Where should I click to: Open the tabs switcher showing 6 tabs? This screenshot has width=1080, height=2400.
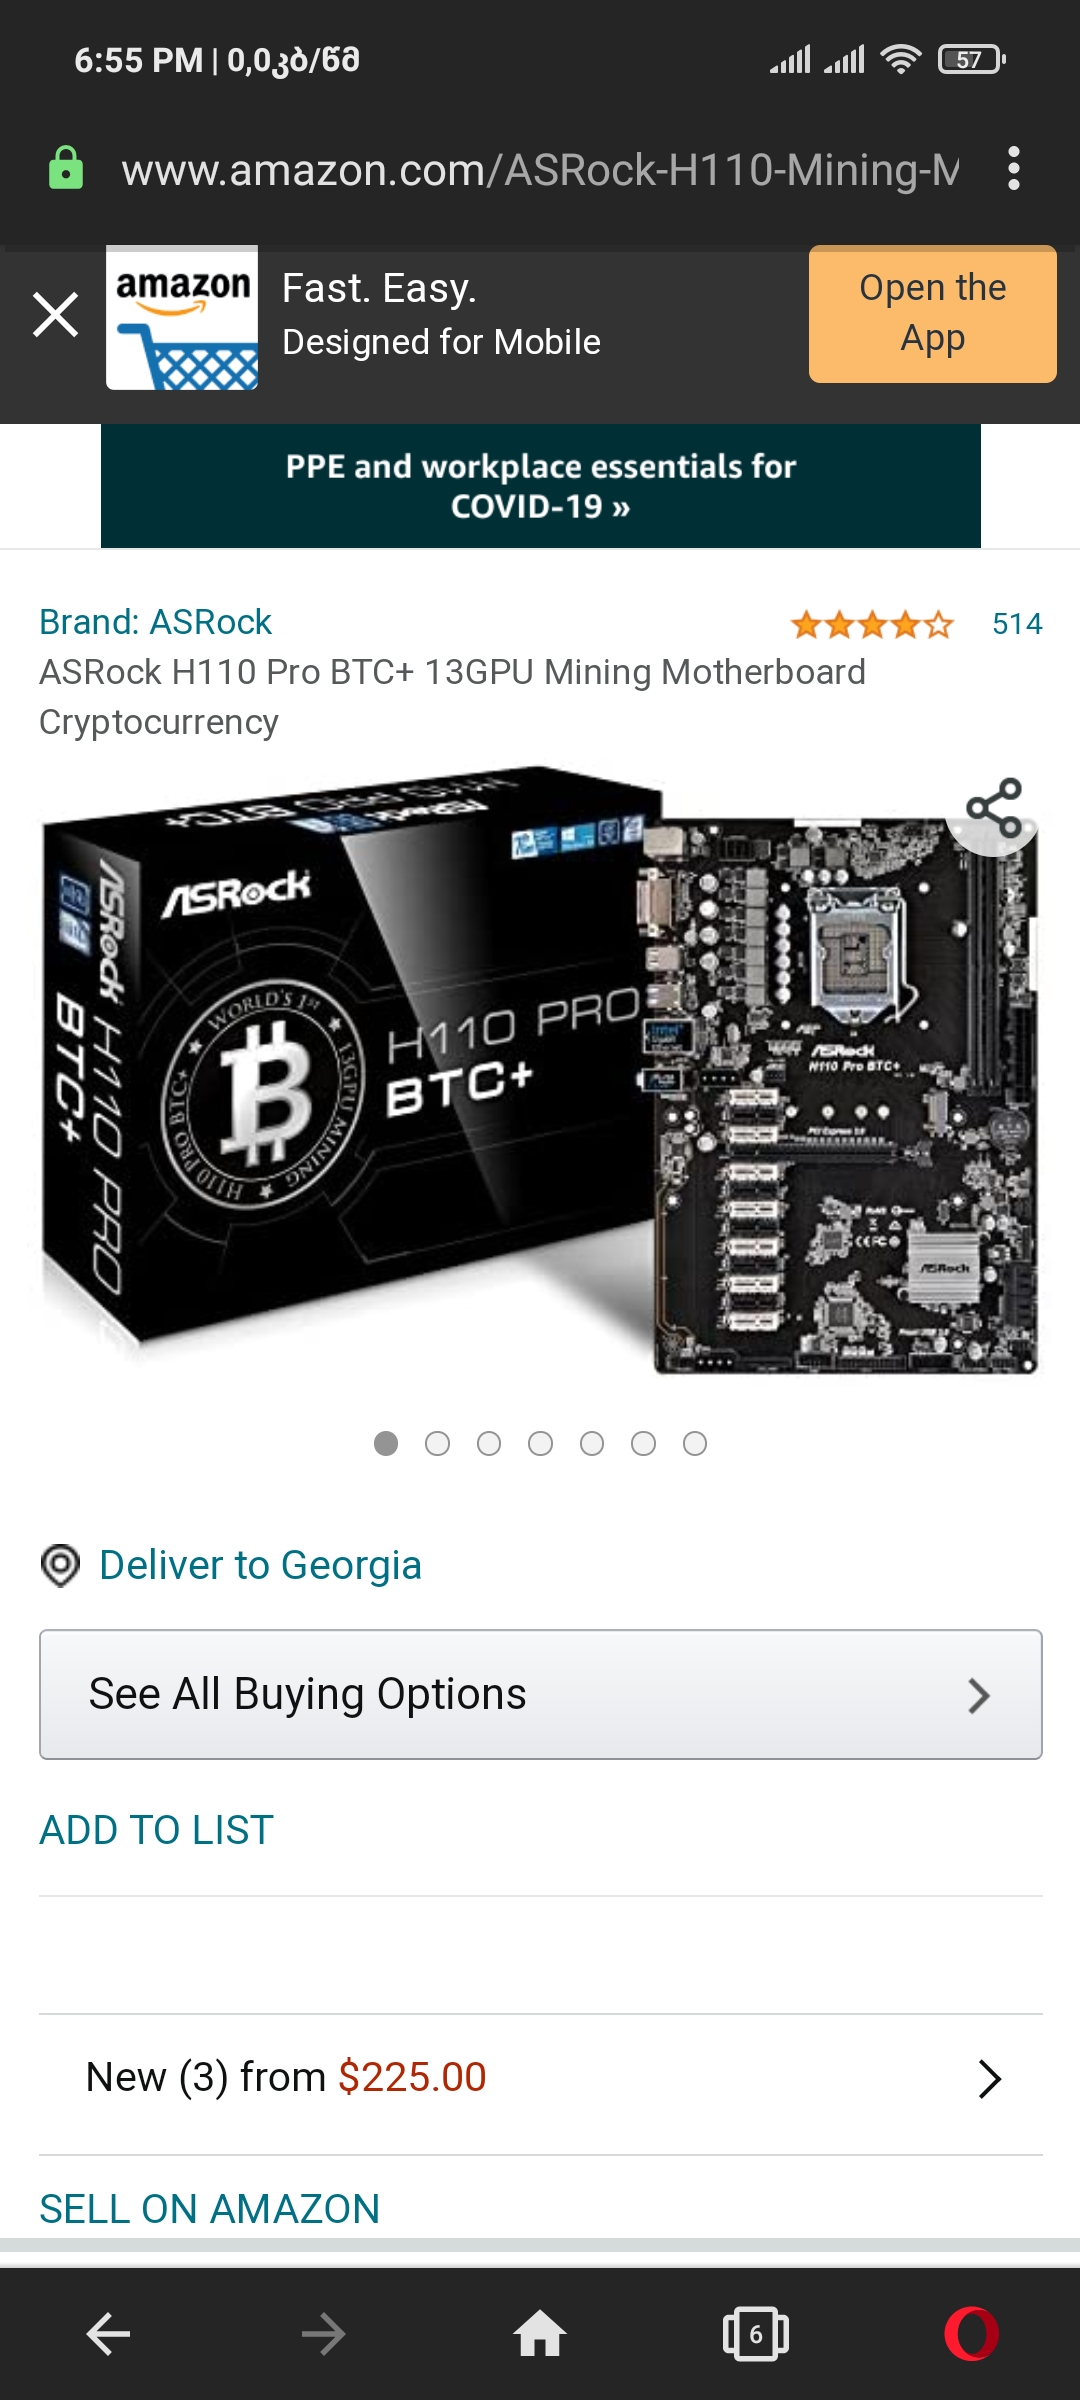tap(756, 2335)
